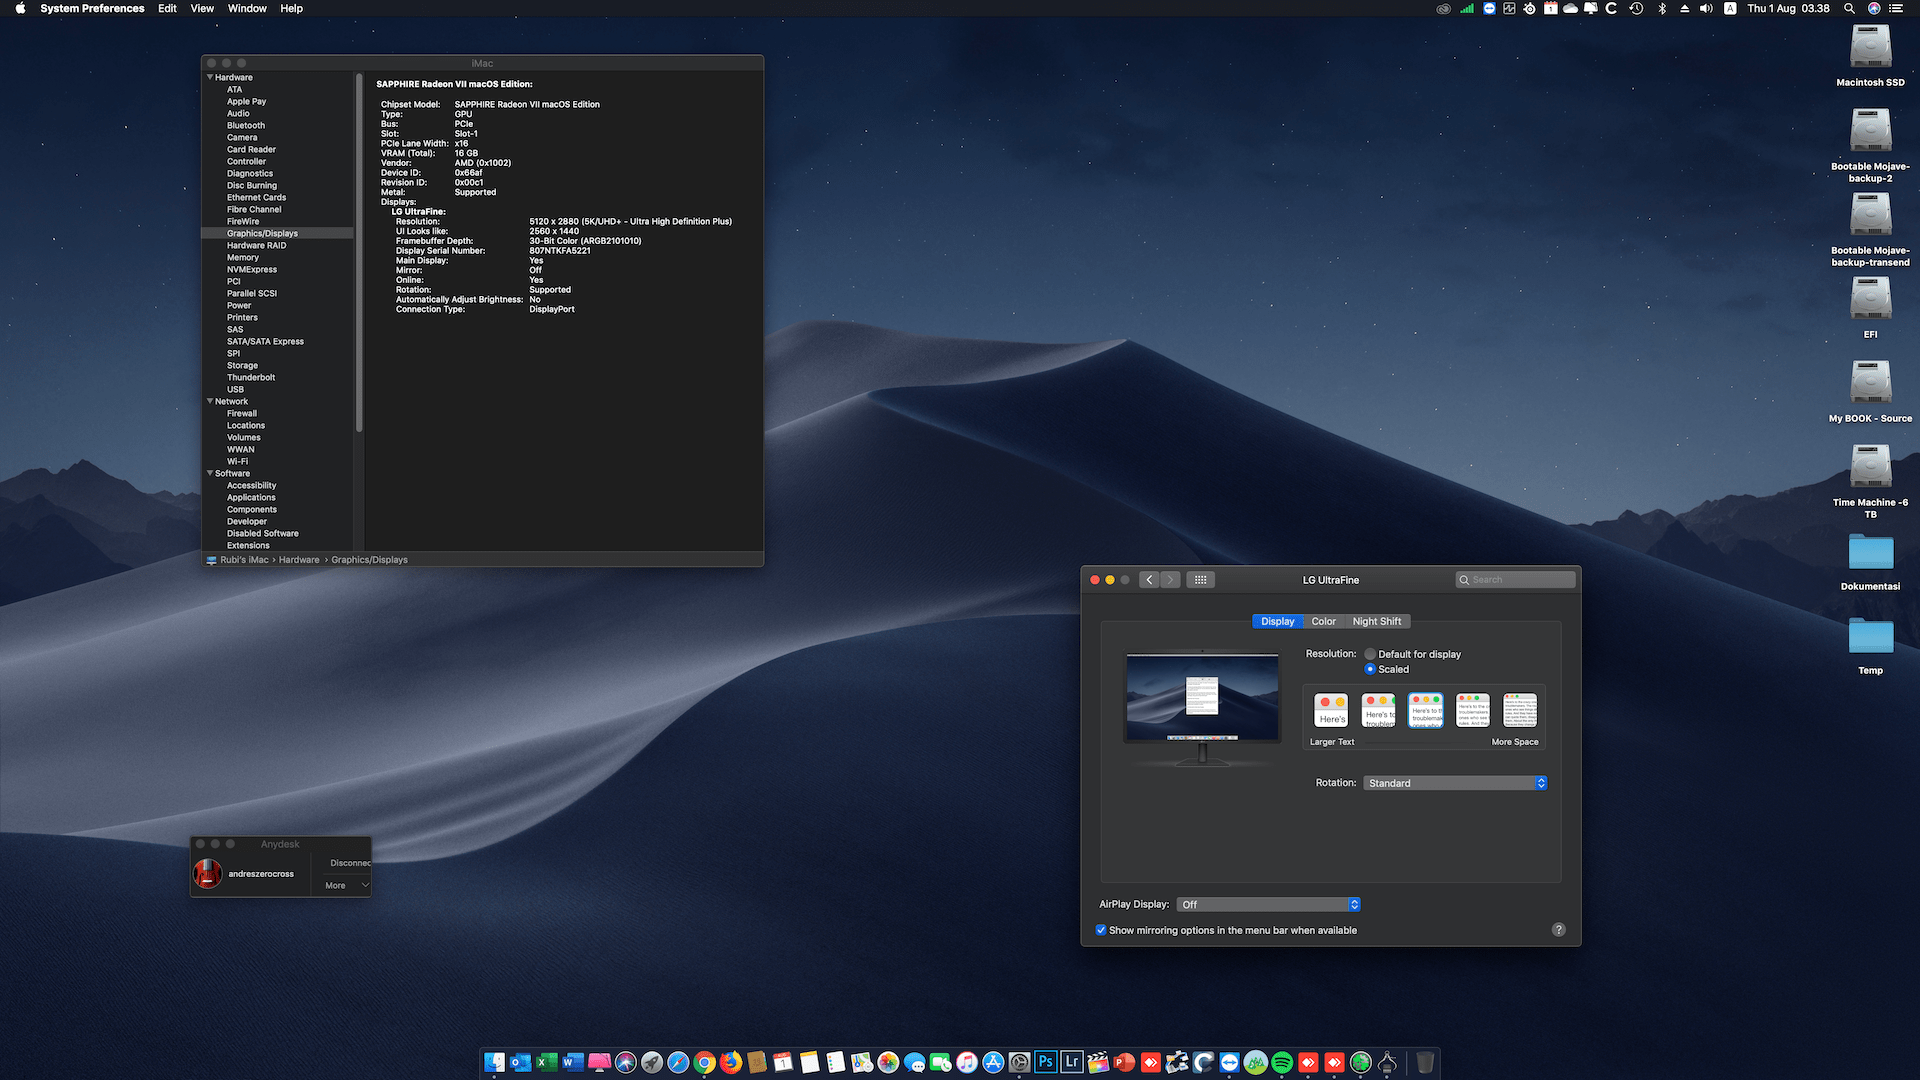The height and width of the screenshot is (1080, 1920).
Task: Open Excel in the dock
Action: 547,1062
